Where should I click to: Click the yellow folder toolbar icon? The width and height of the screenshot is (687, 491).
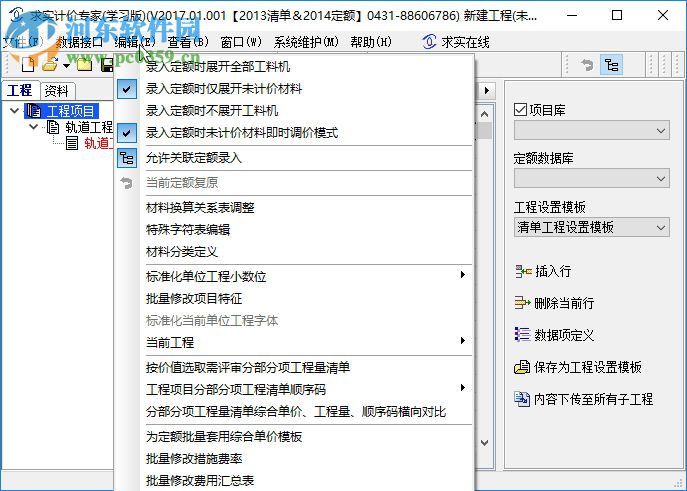[x=85, y=65]
